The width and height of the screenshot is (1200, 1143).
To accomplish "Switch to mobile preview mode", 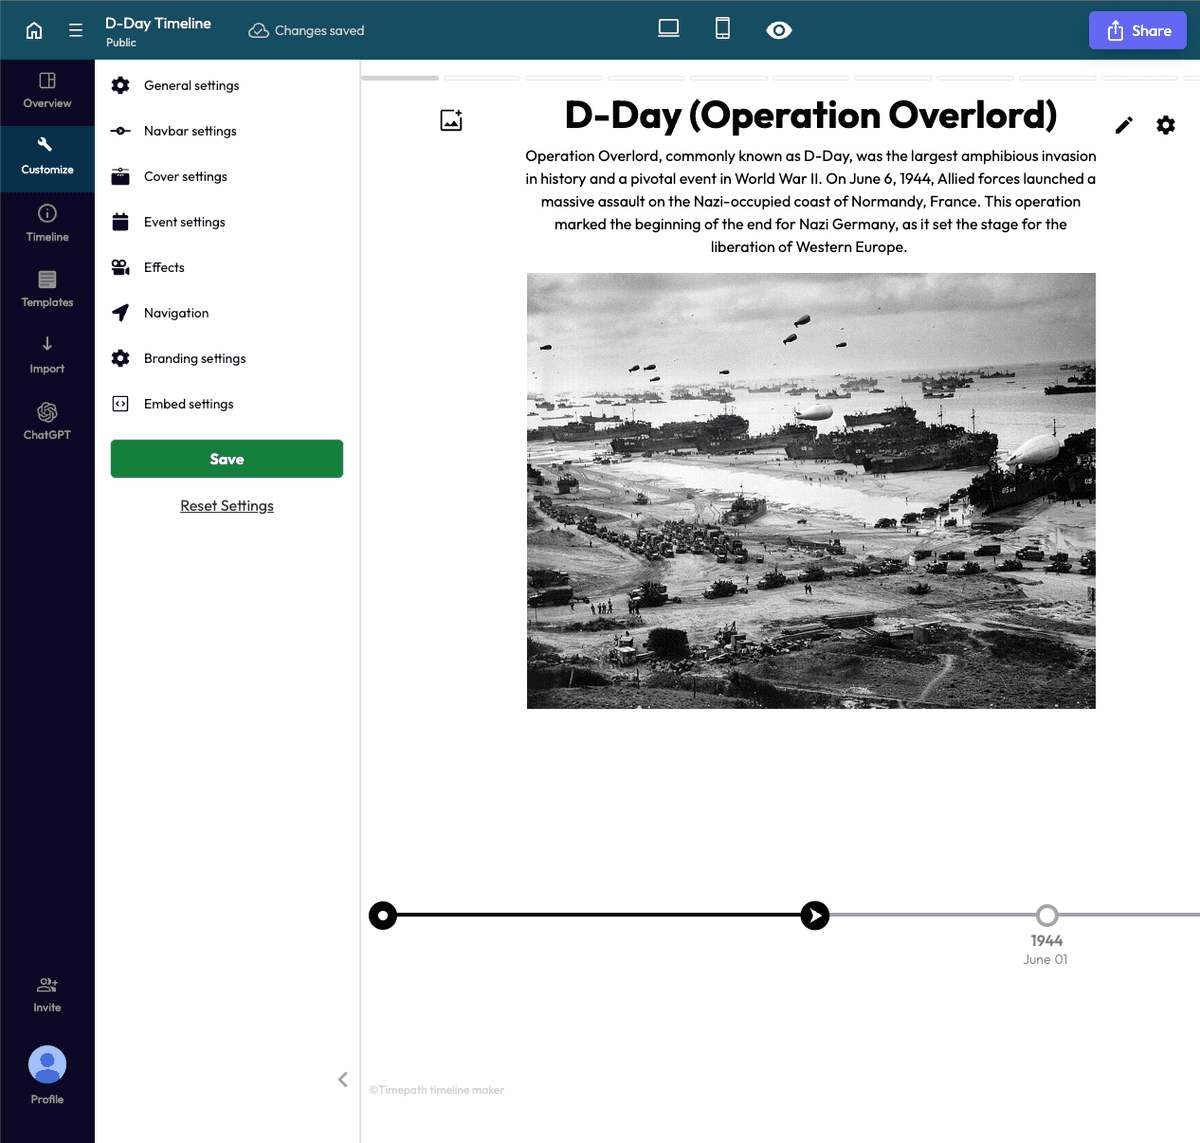I will coord(722,30).
